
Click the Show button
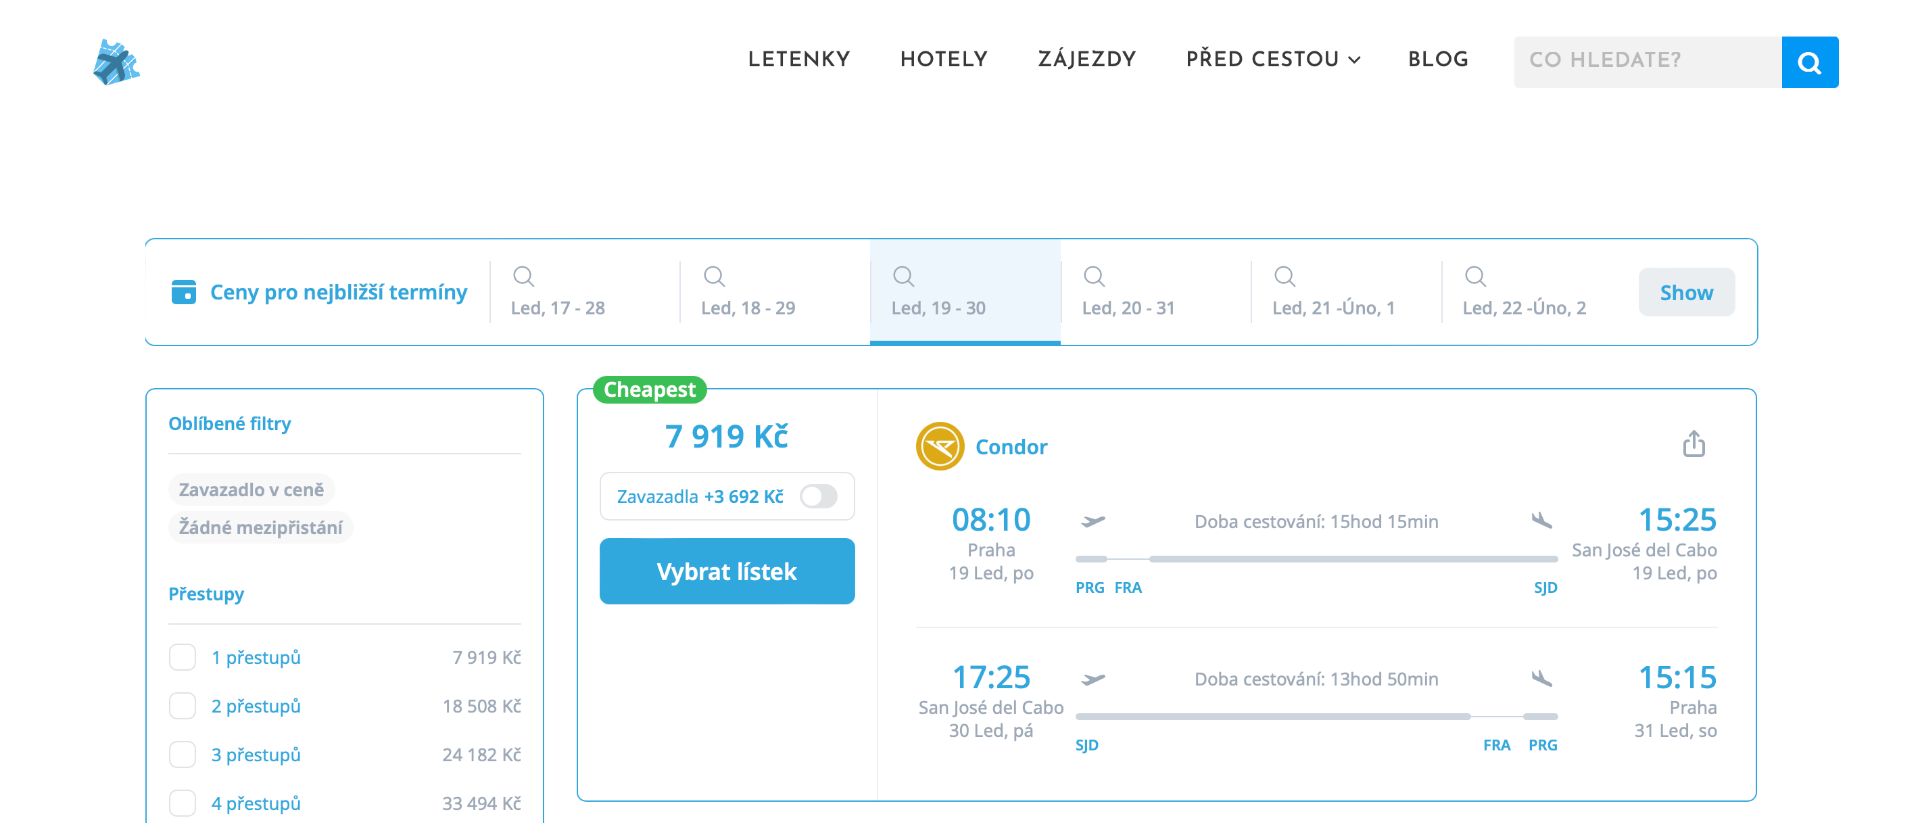[x=1686, y=292]
